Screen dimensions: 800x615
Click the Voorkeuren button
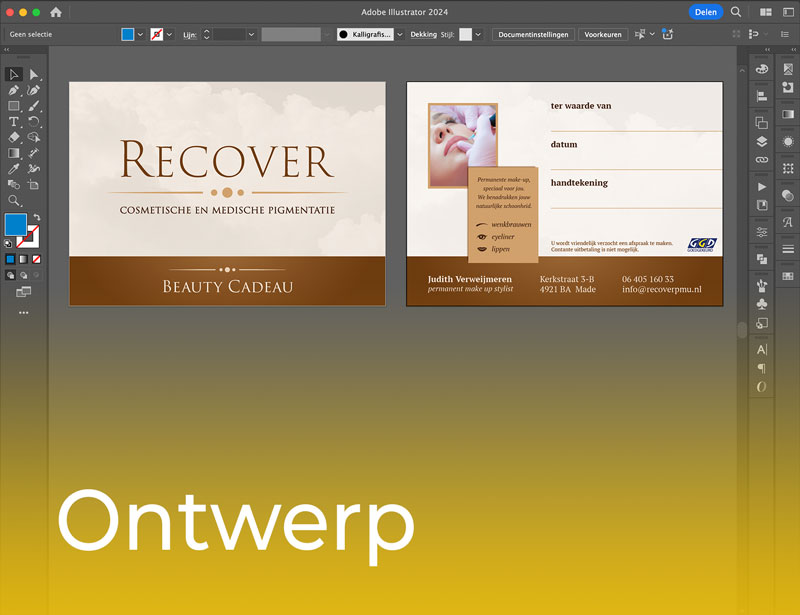(603, 34)
